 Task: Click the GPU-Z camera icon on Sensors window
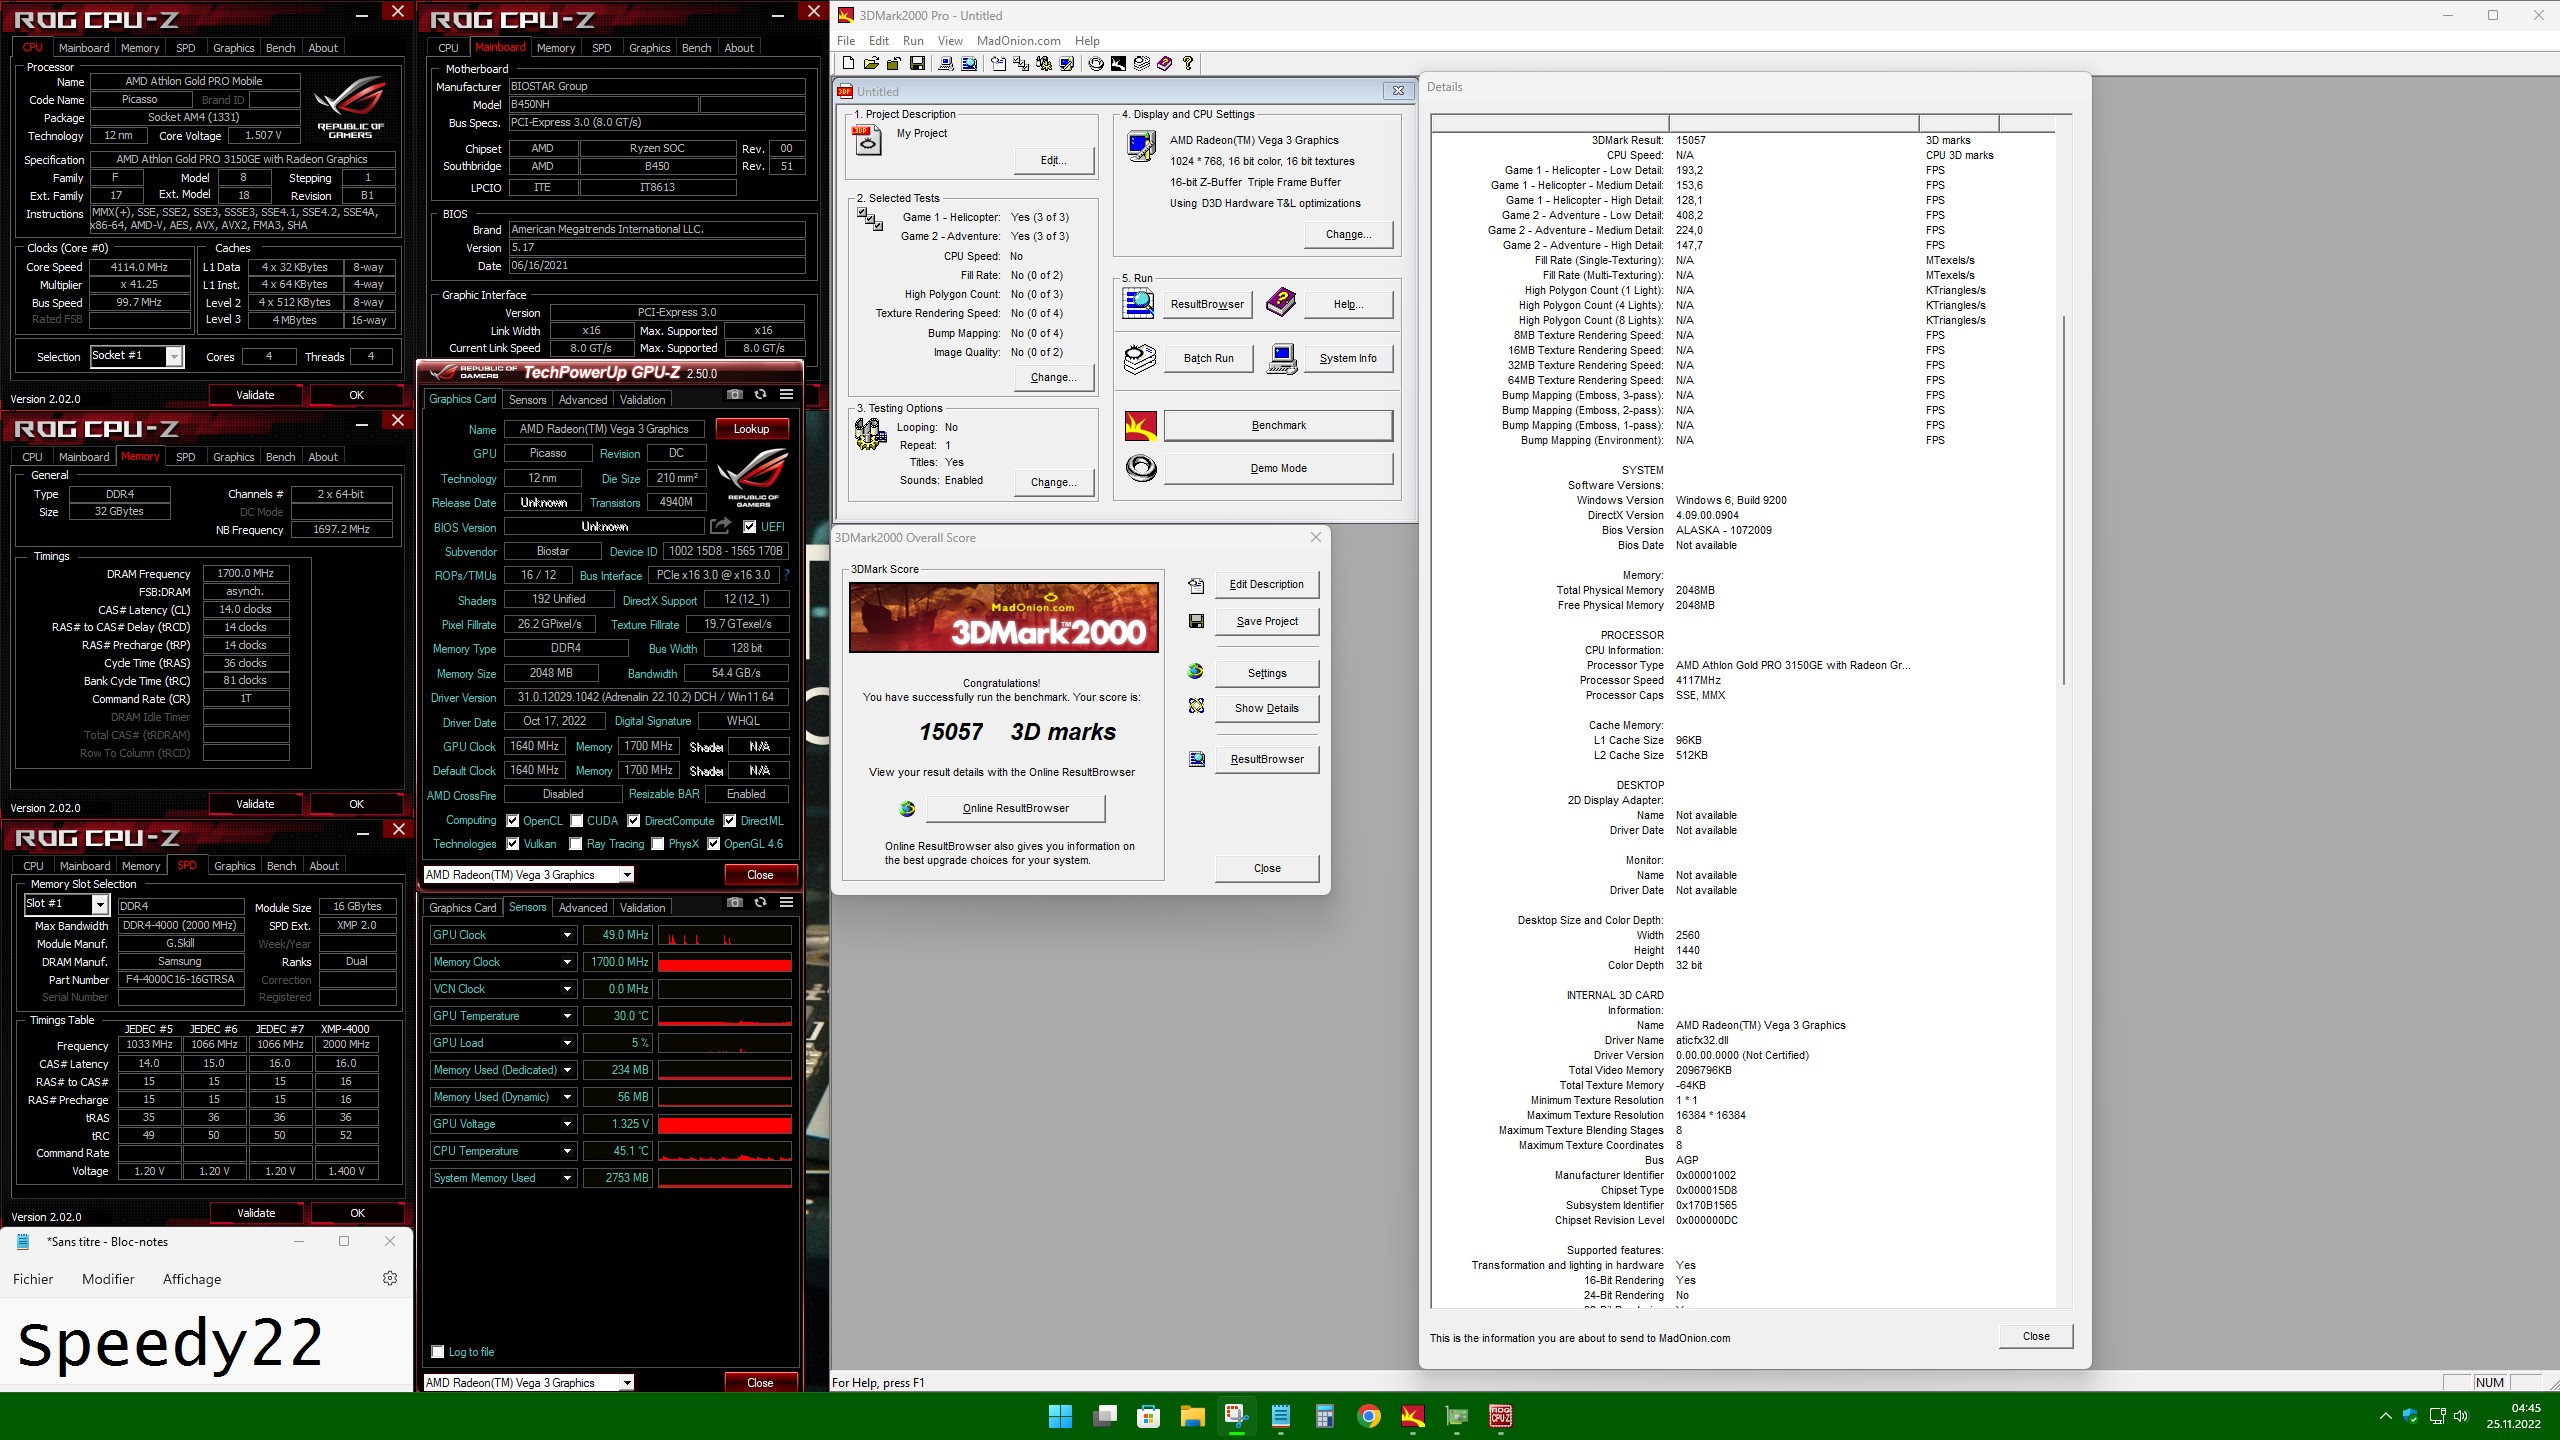[735, 903]
